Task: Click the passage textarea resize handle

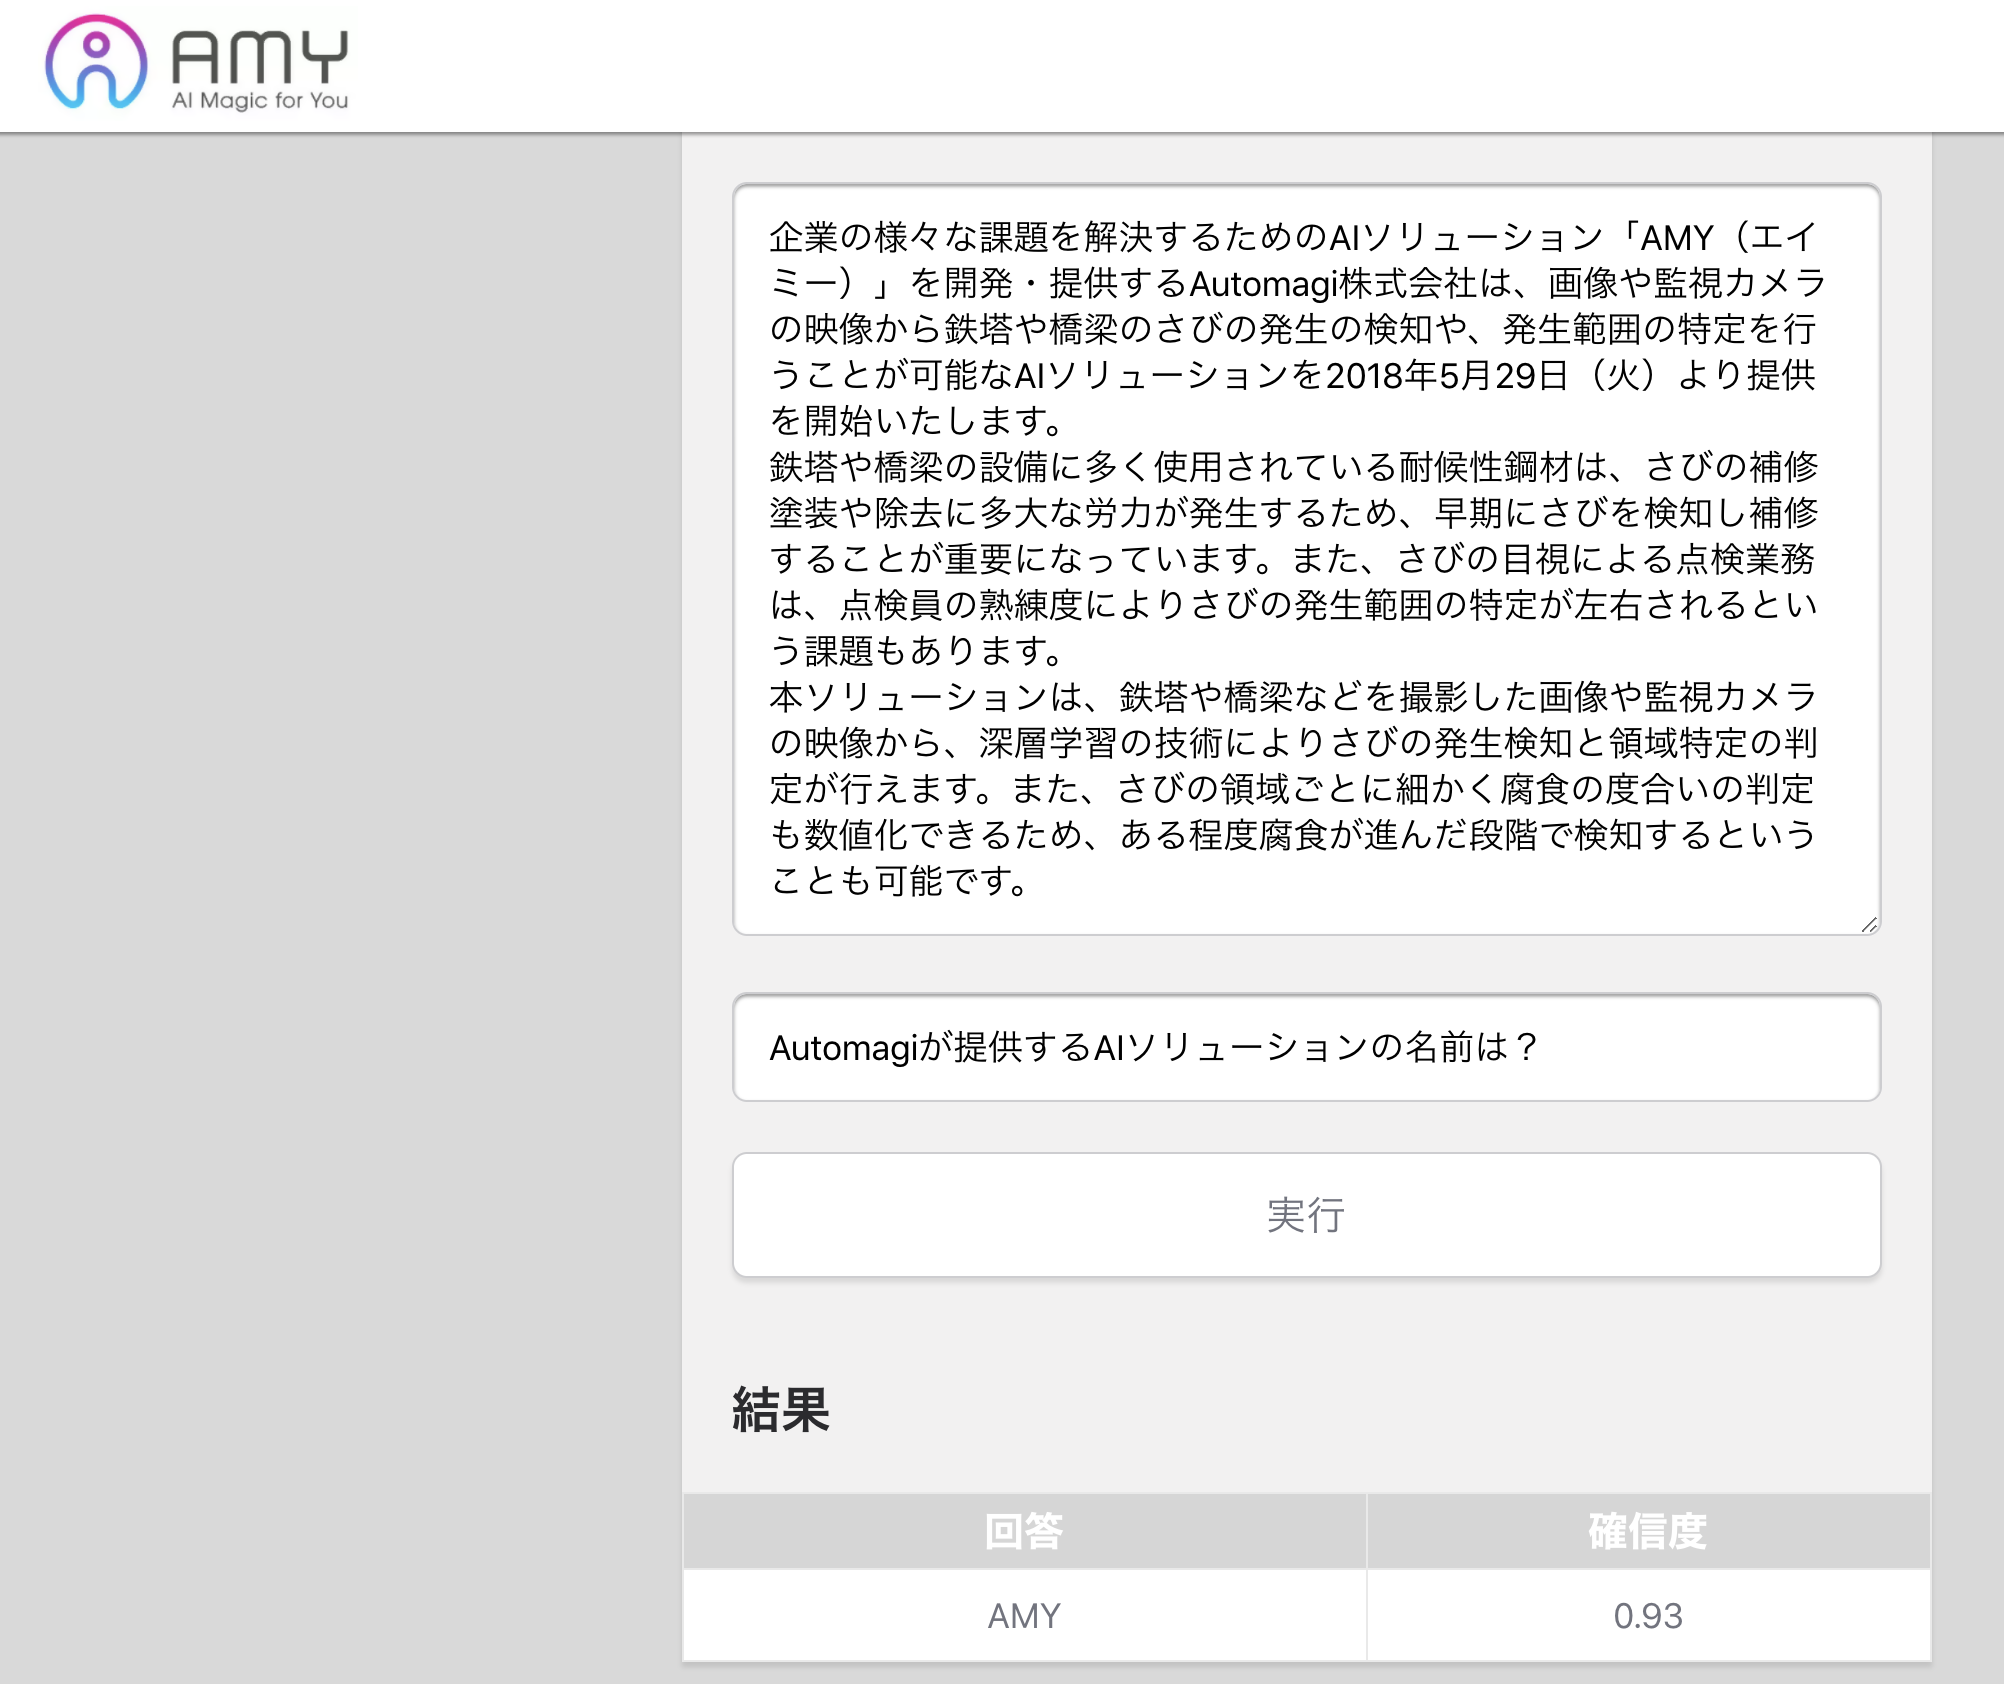Action: (1868, 924)
